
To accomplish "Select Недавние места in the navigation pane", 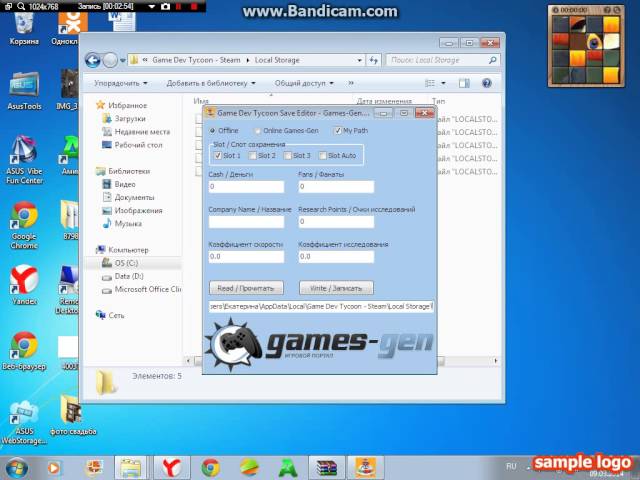I will coord(136,132).
